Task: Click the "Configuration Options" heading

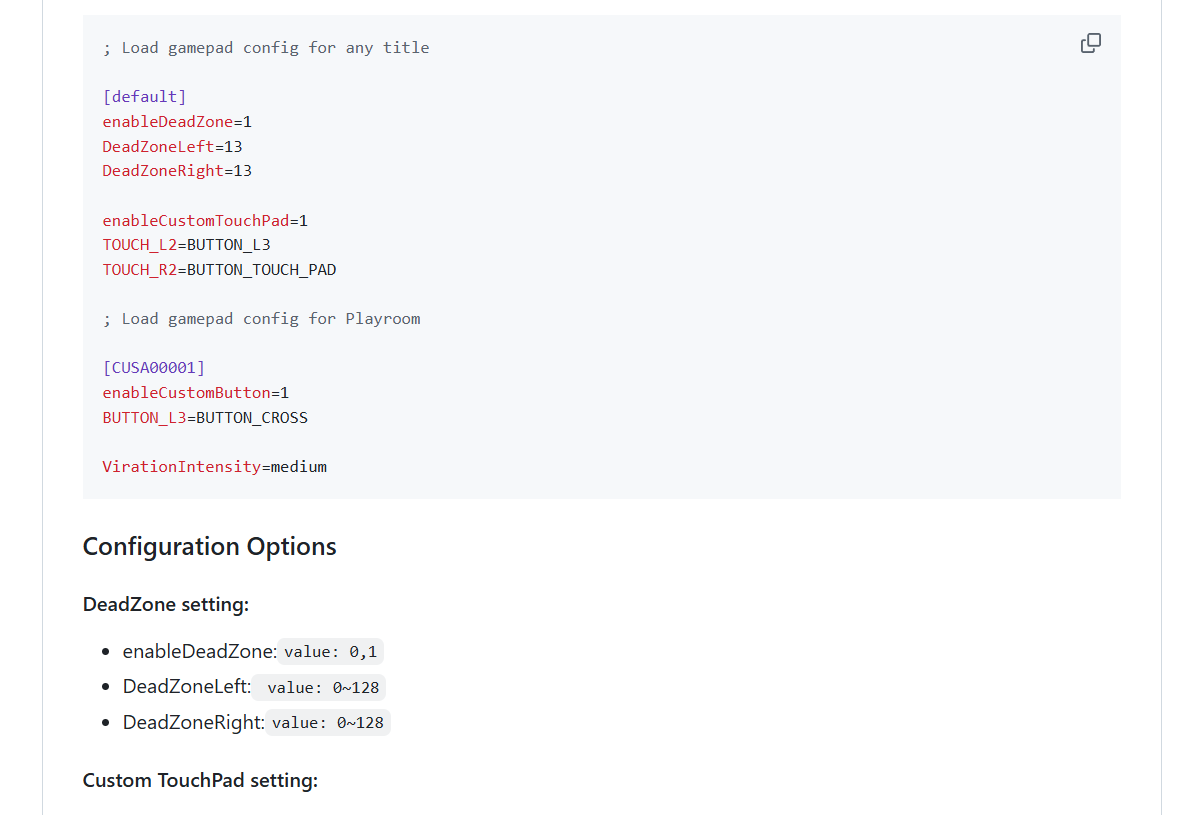Action: click(x=209, y=546)
